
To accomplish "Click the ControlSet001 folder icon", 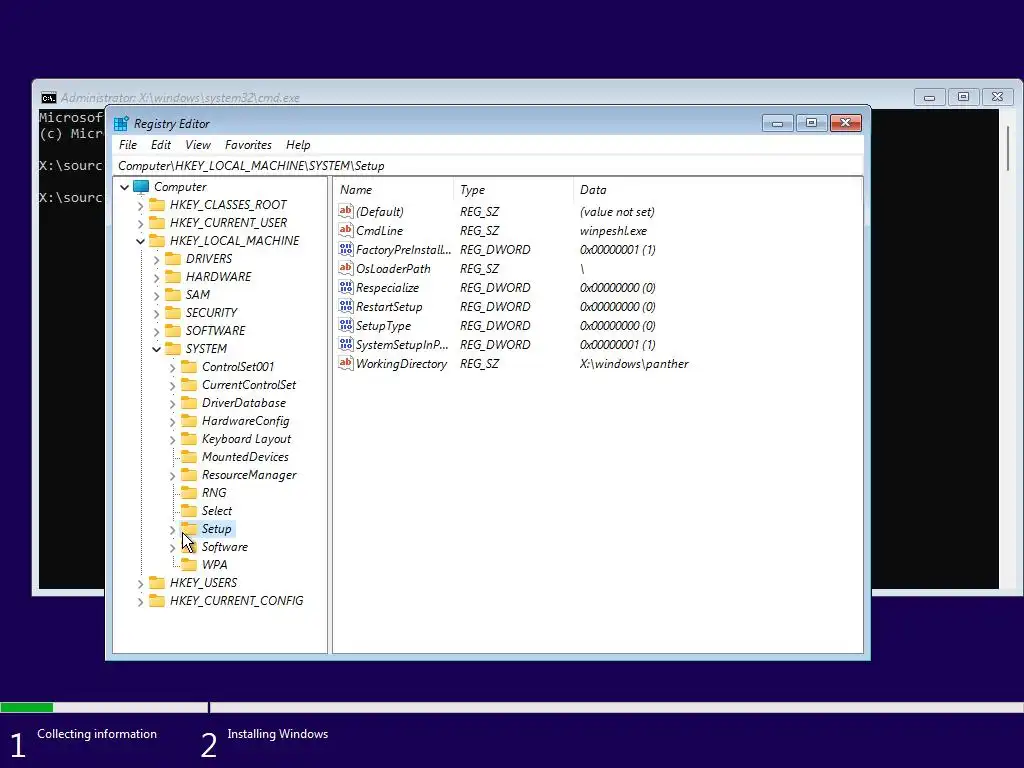I will [x=189, y=367].
